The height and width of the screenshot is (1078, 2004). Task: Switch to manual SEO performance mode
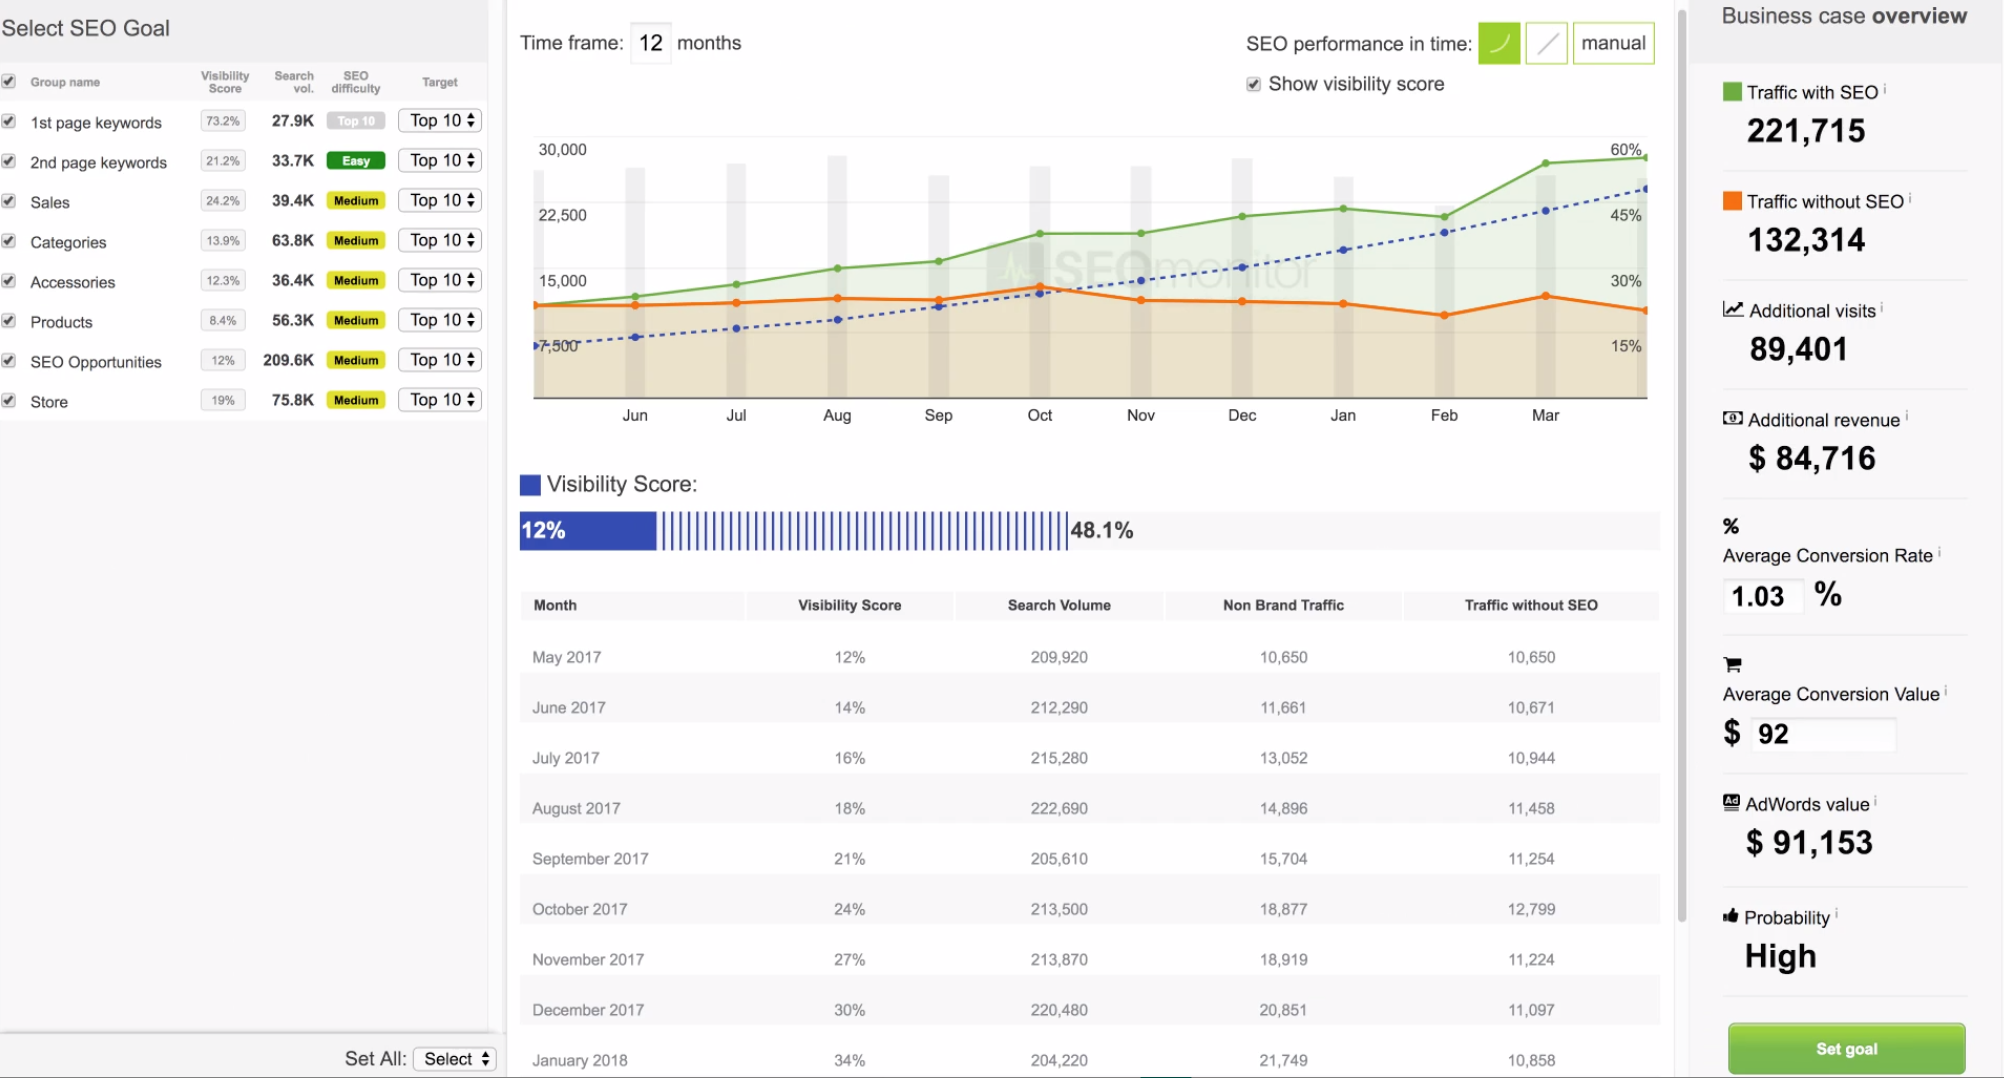(1613, 43)
